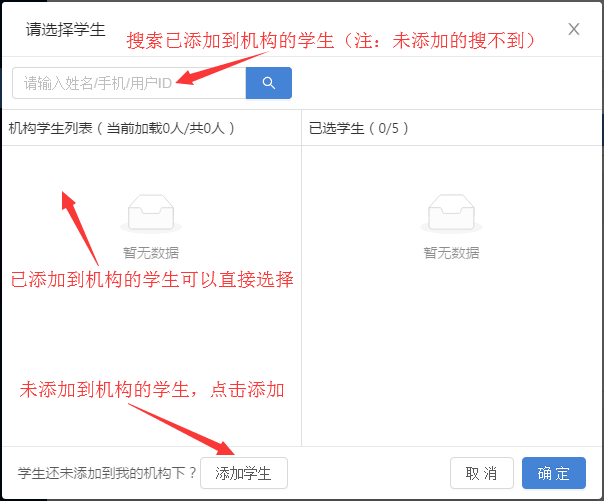Click 暂无数据 text in the selected panel
This screenshot has width=604, height=501.
pyautogui.click(x=451, y=253)
